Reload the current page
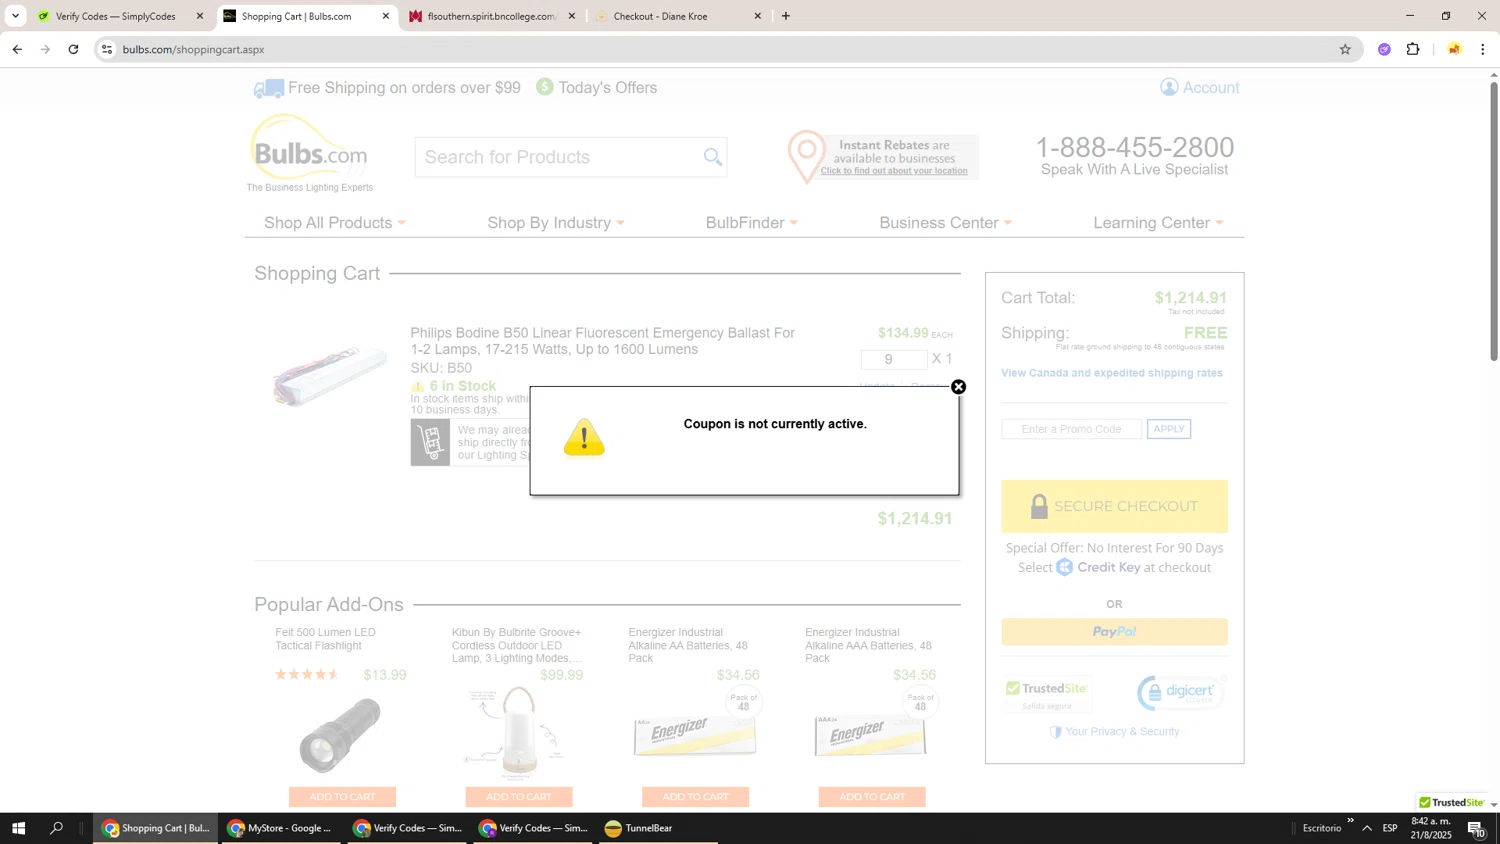 [73, 49]
